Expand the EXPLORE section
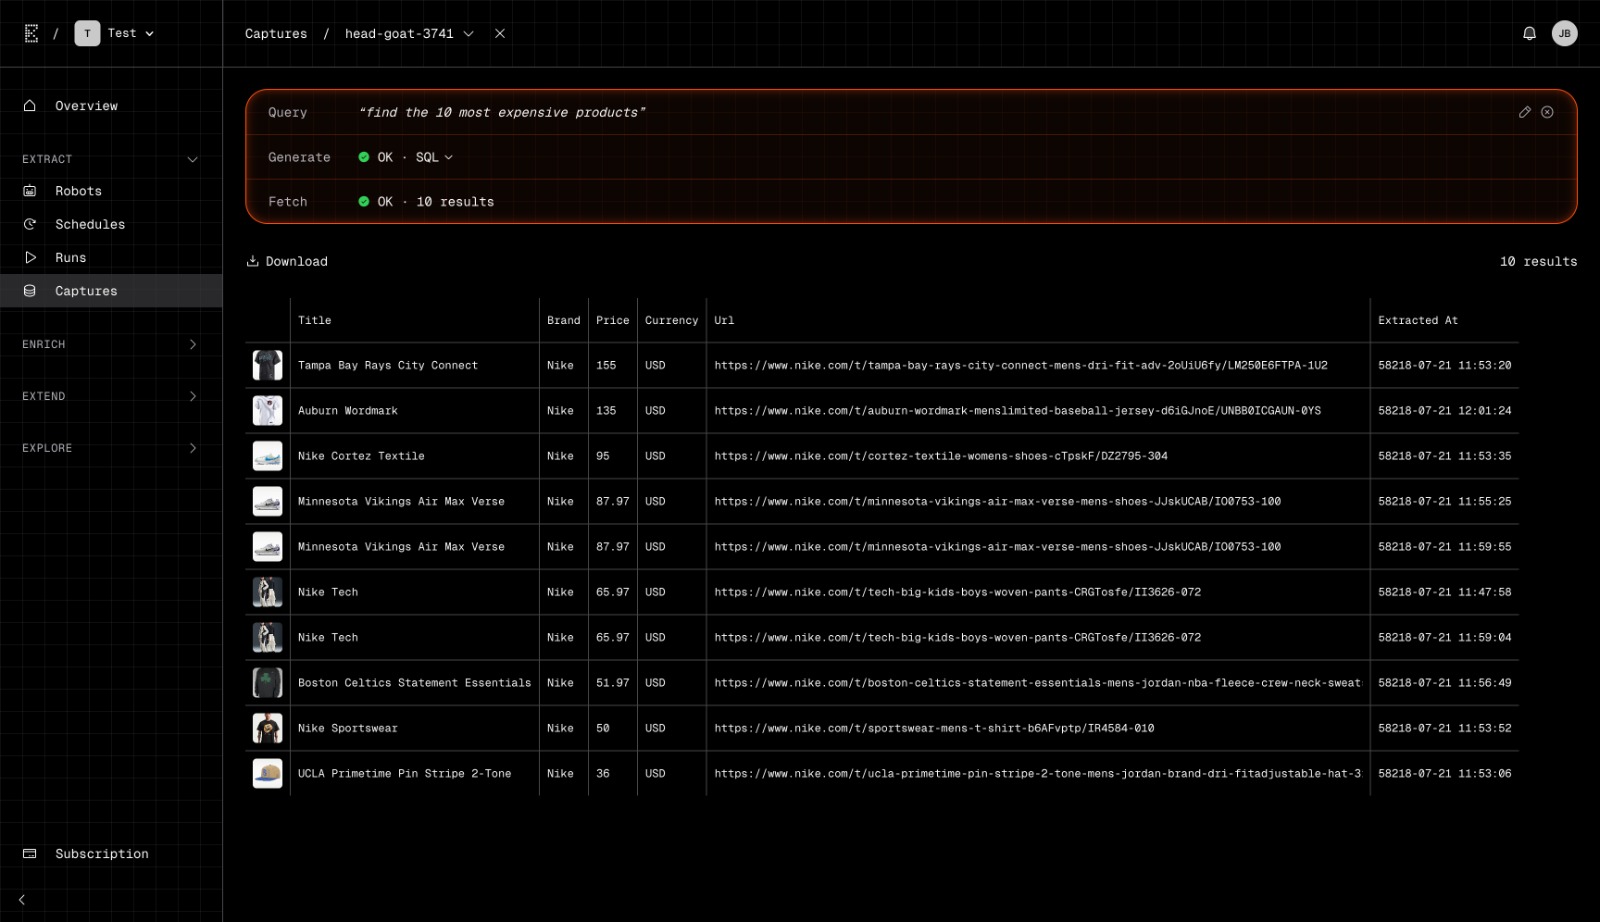The width and height of the screenshot is (1600, 922). point(192,448)
